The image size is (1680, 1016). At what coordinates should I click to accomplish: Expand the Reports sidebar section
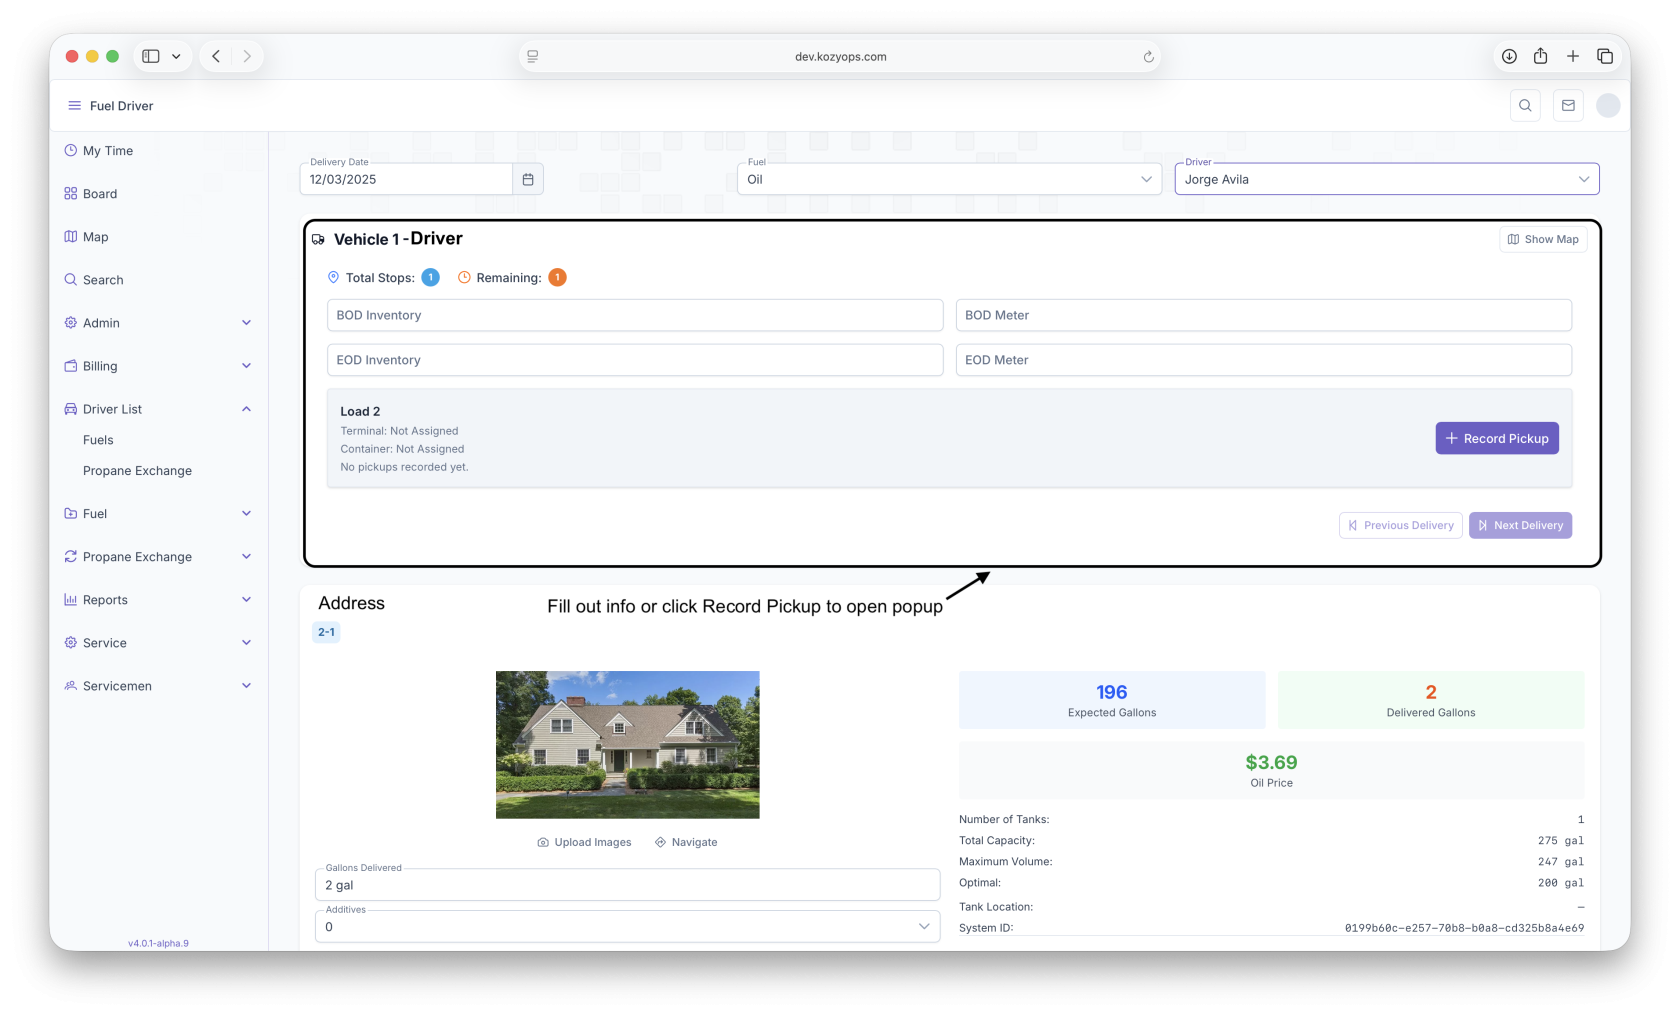pyautogui.click(x=246, y=600)
